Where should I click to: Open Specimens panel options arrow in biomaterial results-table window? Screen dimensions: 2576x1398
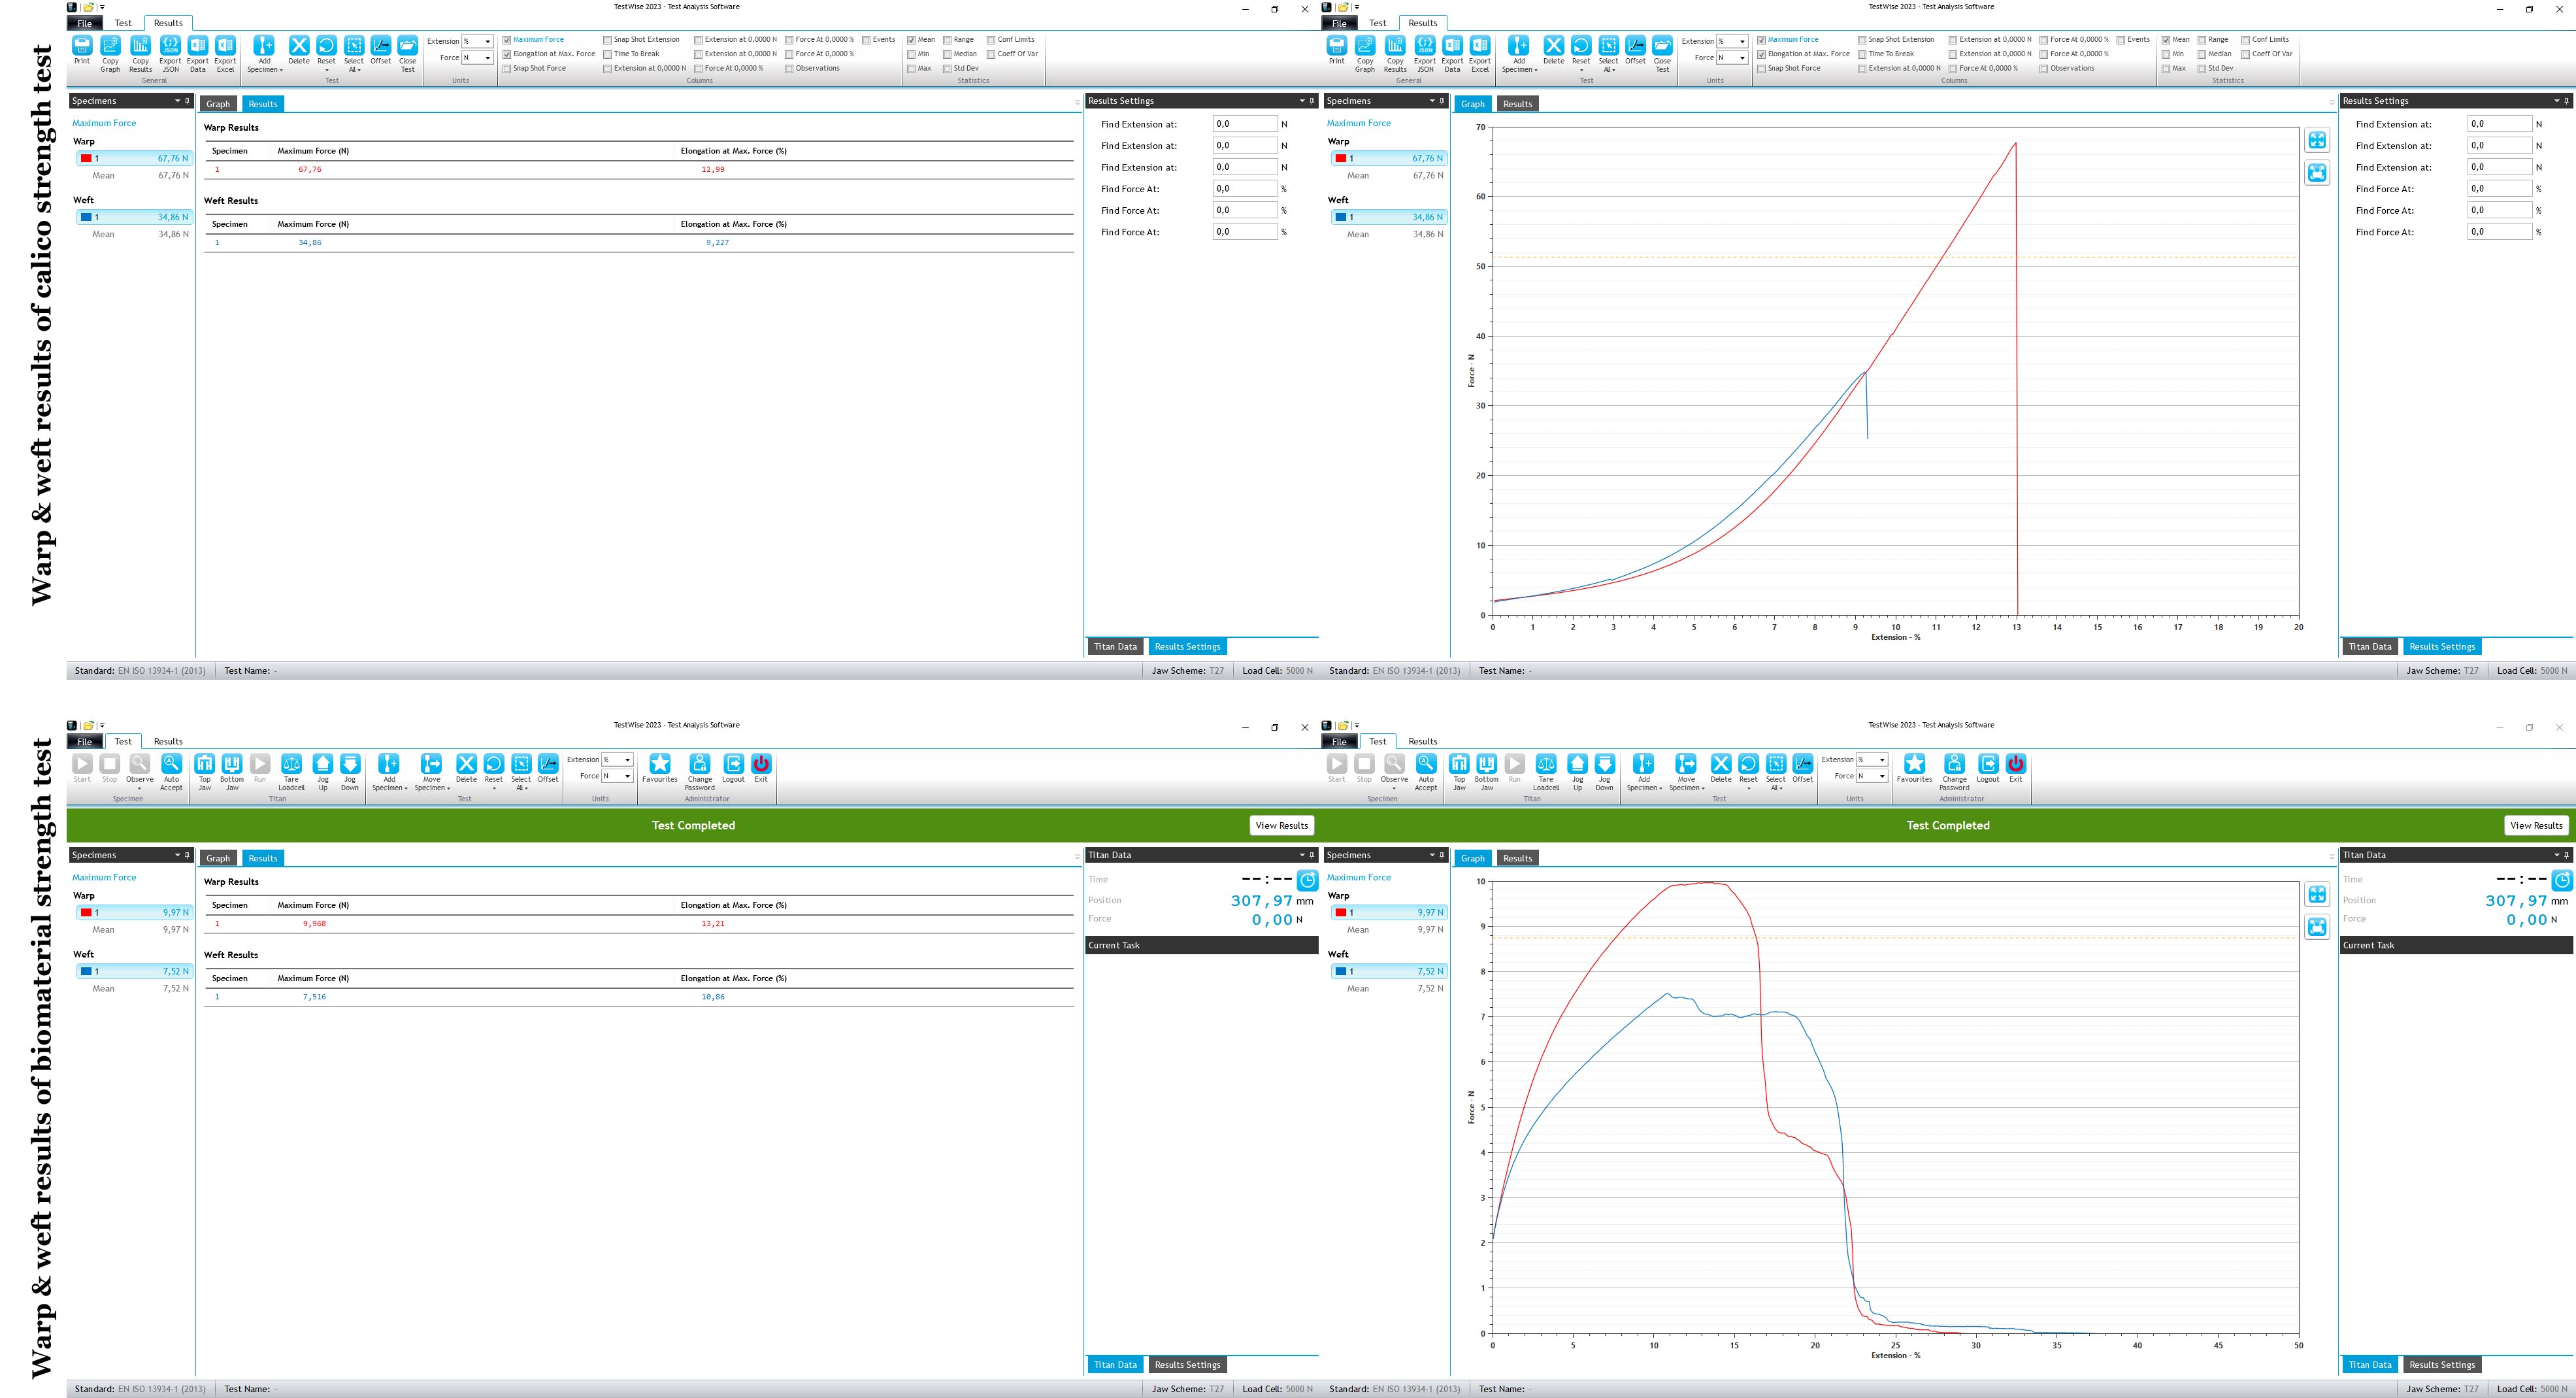[177, 855]
